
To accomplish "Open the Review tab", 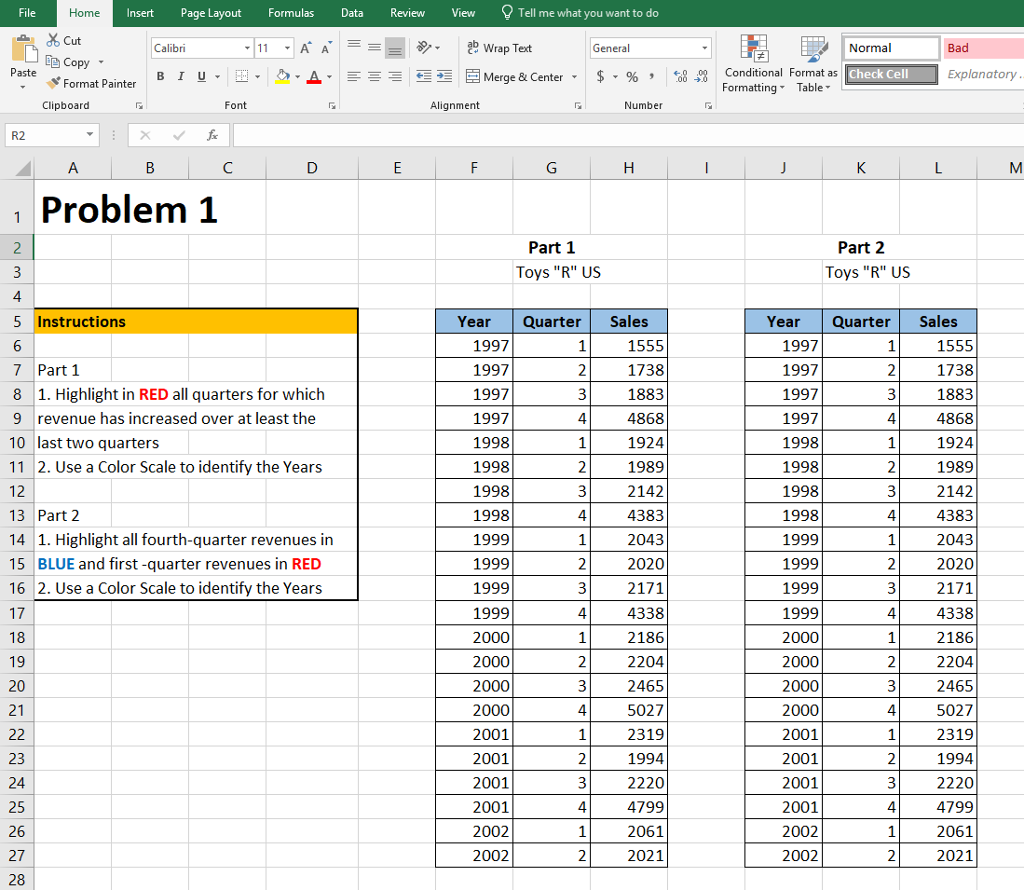I will tap(407, 13).
